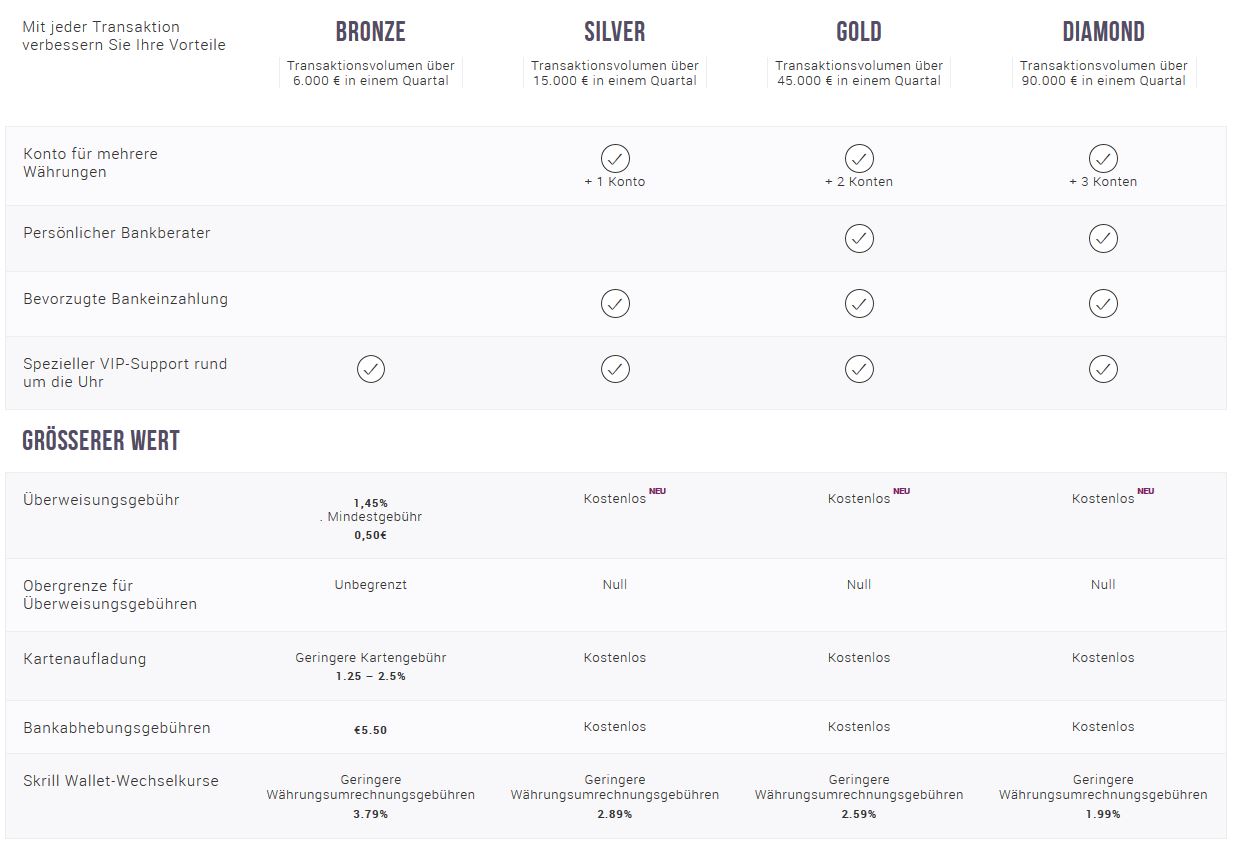
Task: Select the DIAMOND tier heading
Action: point(1103,32)
